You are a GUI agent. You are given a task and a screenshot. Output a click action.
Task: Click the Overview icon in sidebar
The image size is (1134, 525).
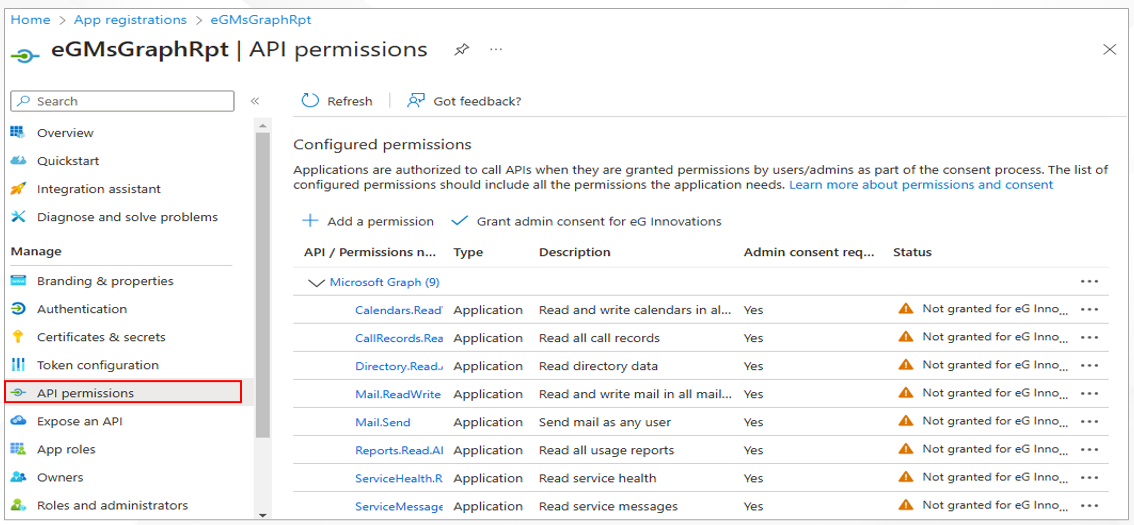[18, 132]
